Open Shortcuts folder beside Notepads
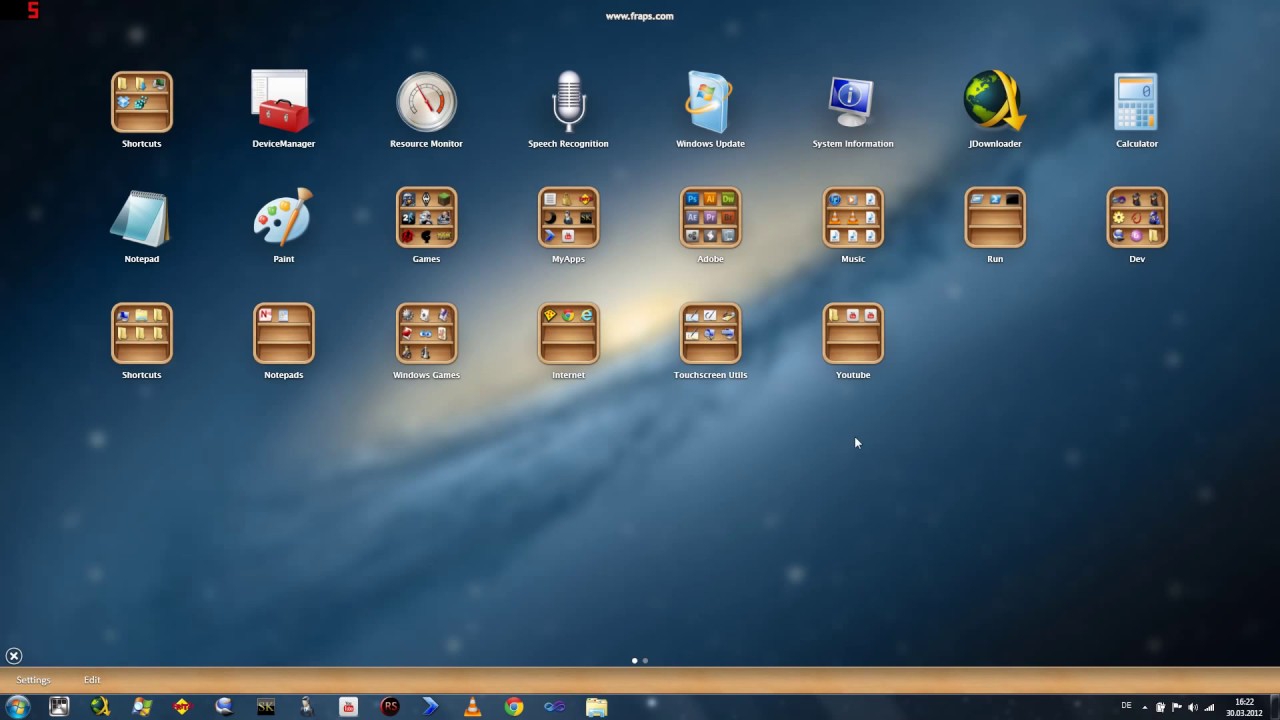The width and height of the screenshot is (1280, 720). coord(141,333)
